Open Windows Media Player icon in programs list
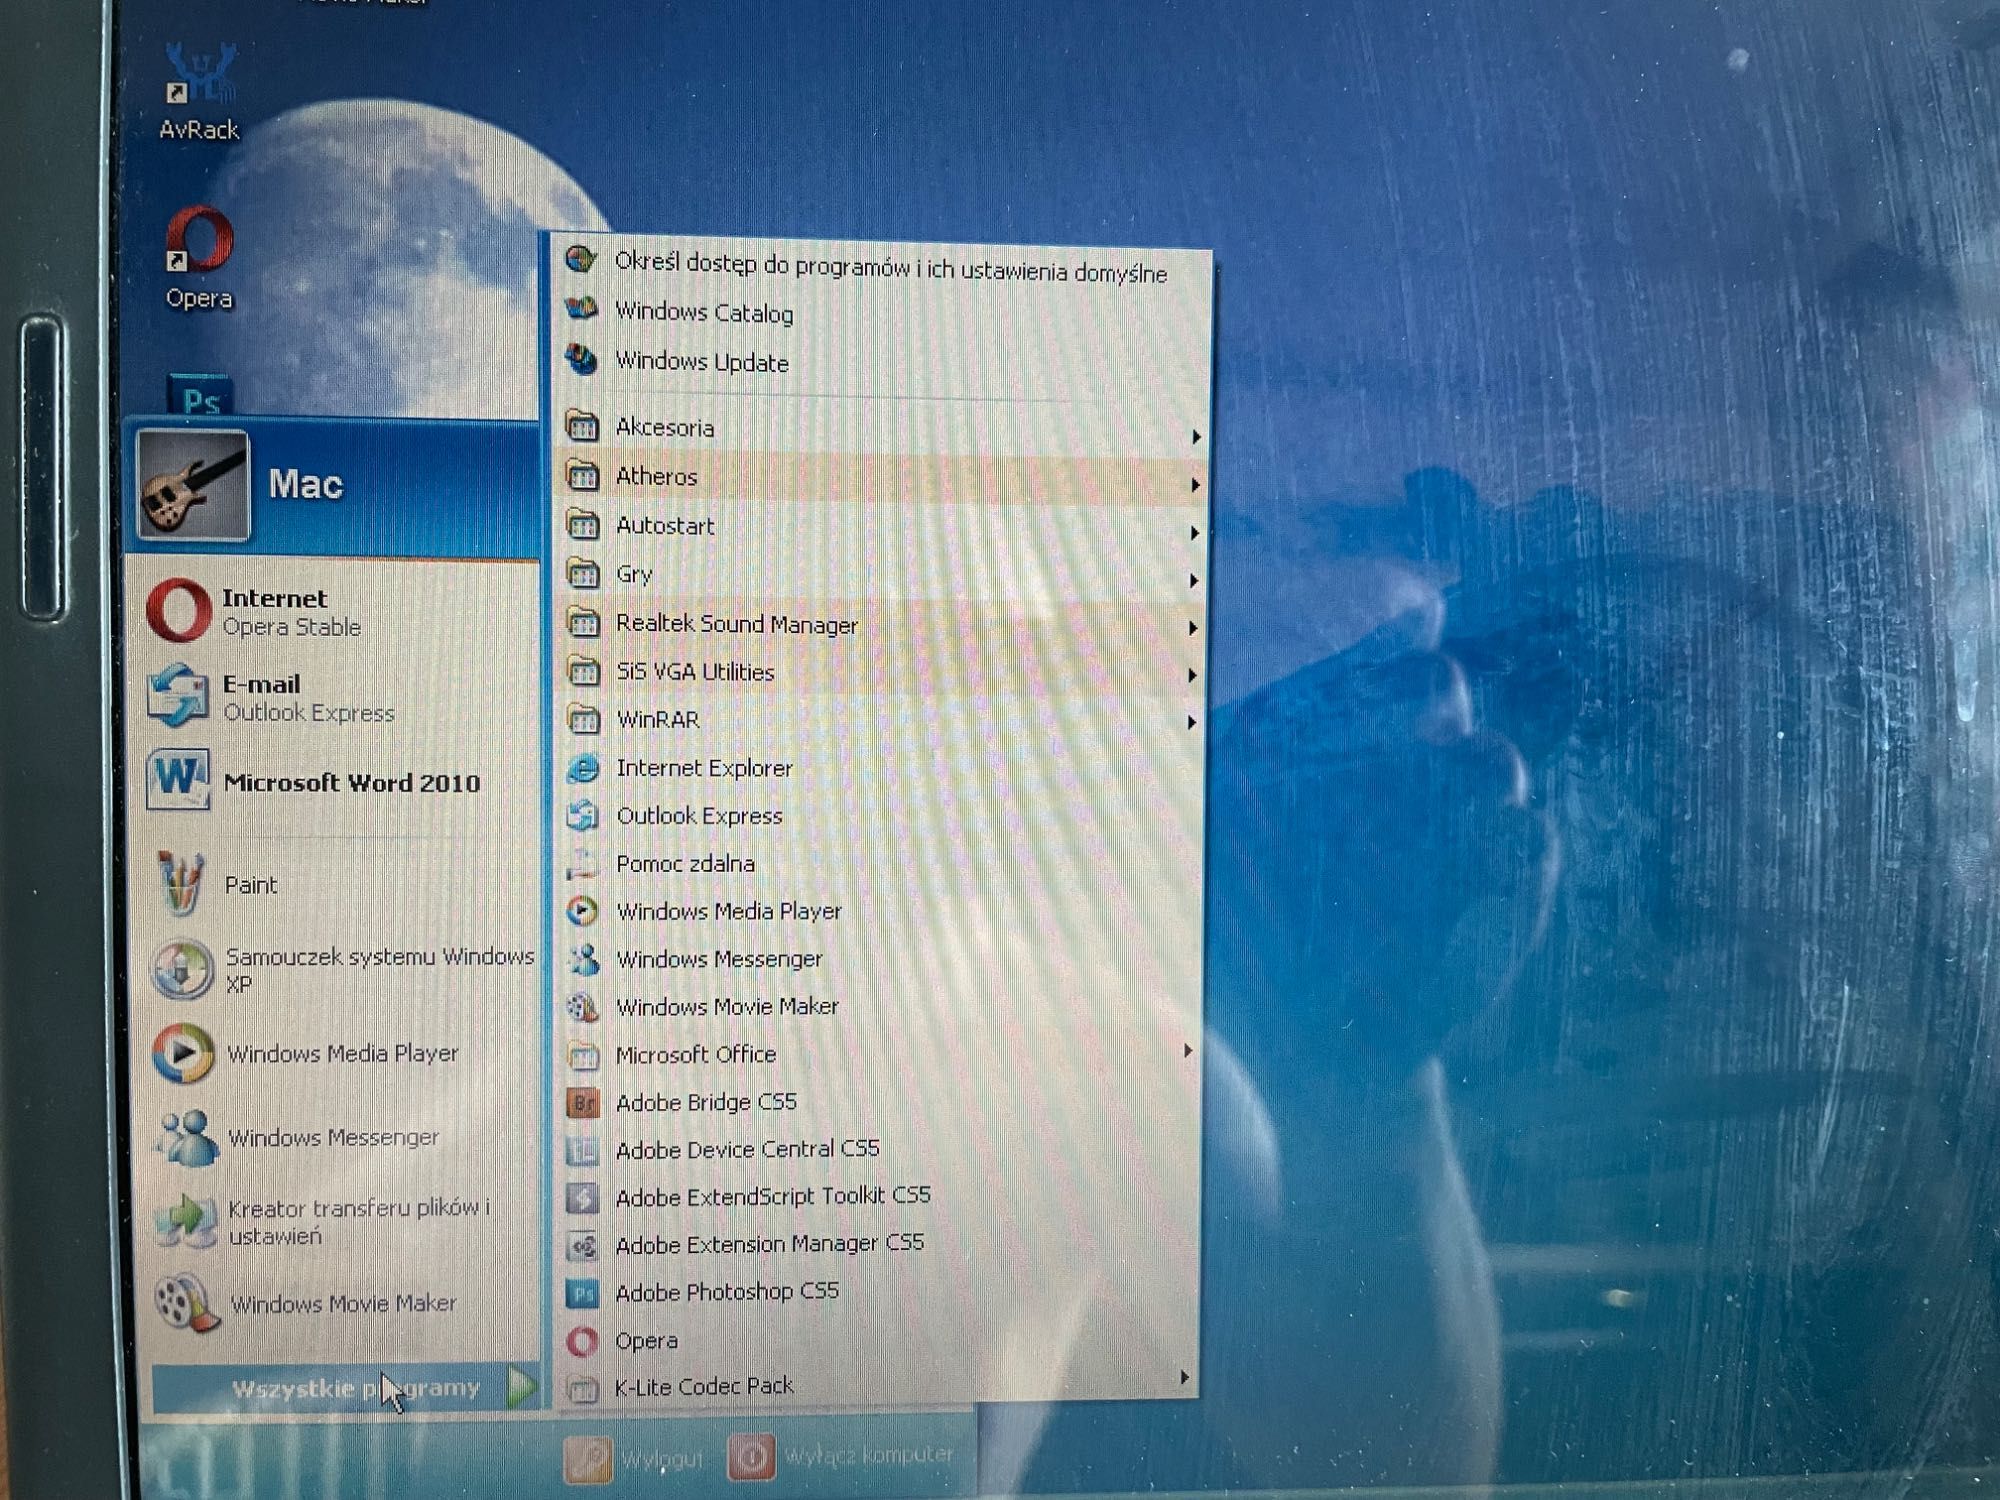 pyautogui.click(x=583, y=911)
